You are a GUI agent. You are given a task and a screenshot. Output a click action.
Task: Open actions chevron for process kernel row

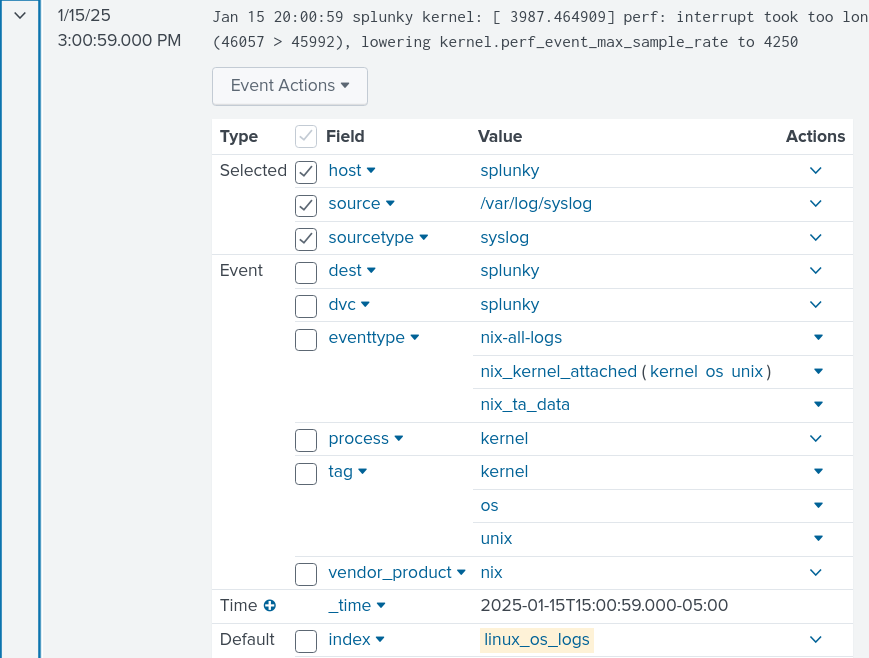tap(816, 439)
